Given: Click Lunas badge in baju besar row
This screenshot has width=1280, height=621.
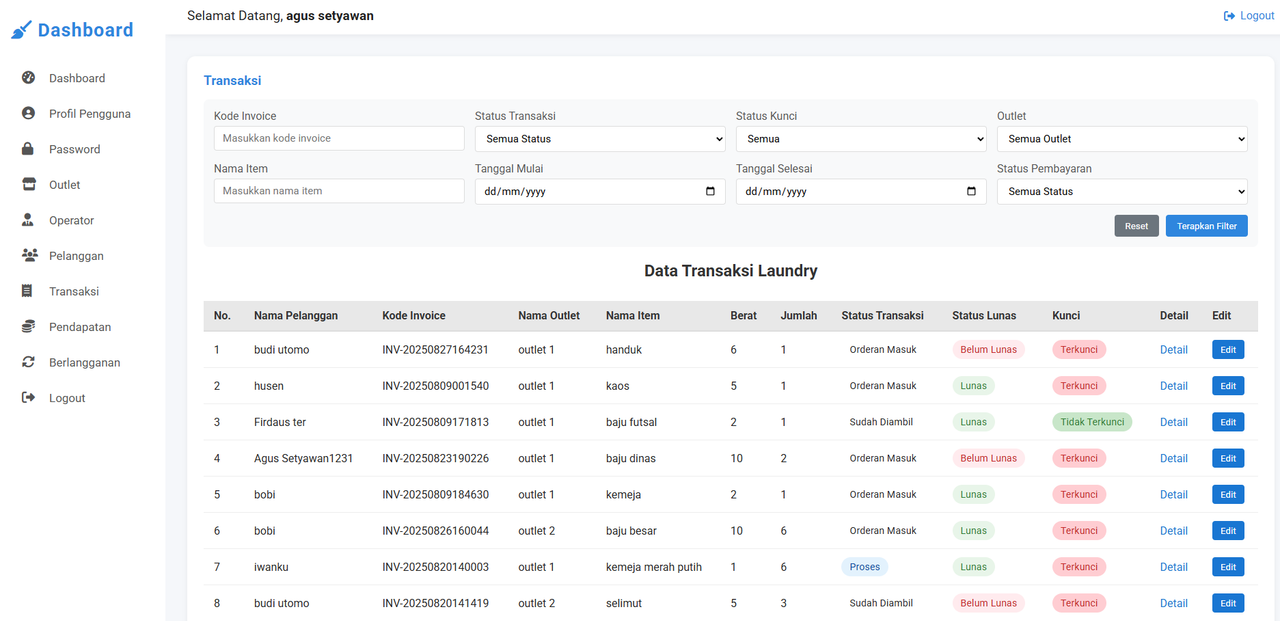Looking at the screenshot, I should [973, 531].
